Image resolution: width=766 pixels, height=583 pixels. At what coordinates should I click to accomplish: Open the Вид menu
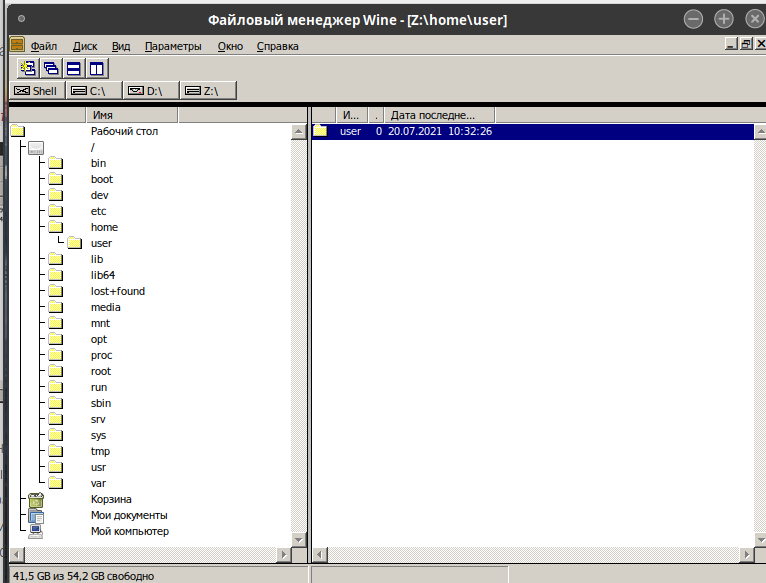tap(121, 46)
